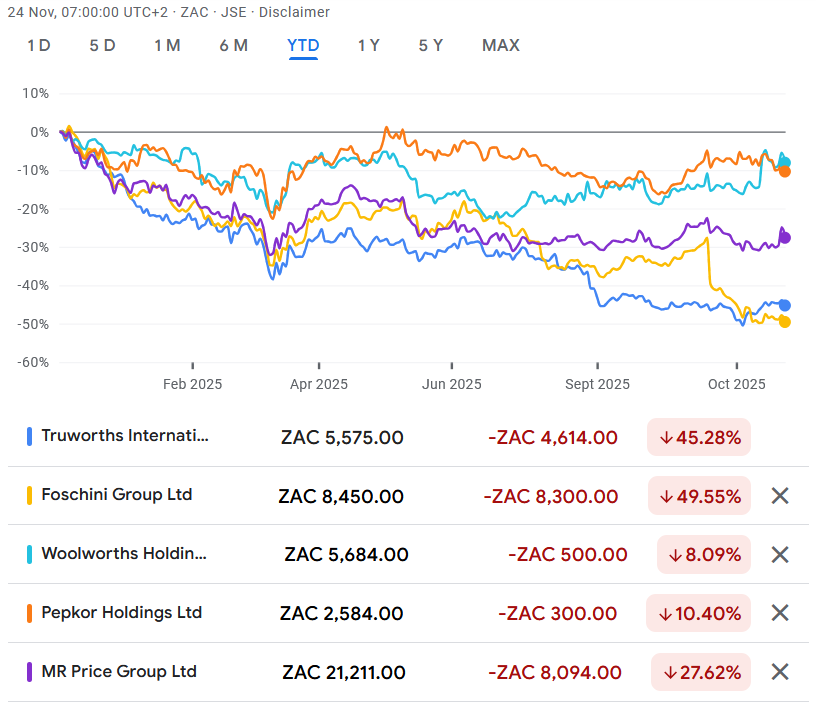Switch to the 1Y time range tab
Image resolution: width=816 pixels, height=711 pixels.
369,46
